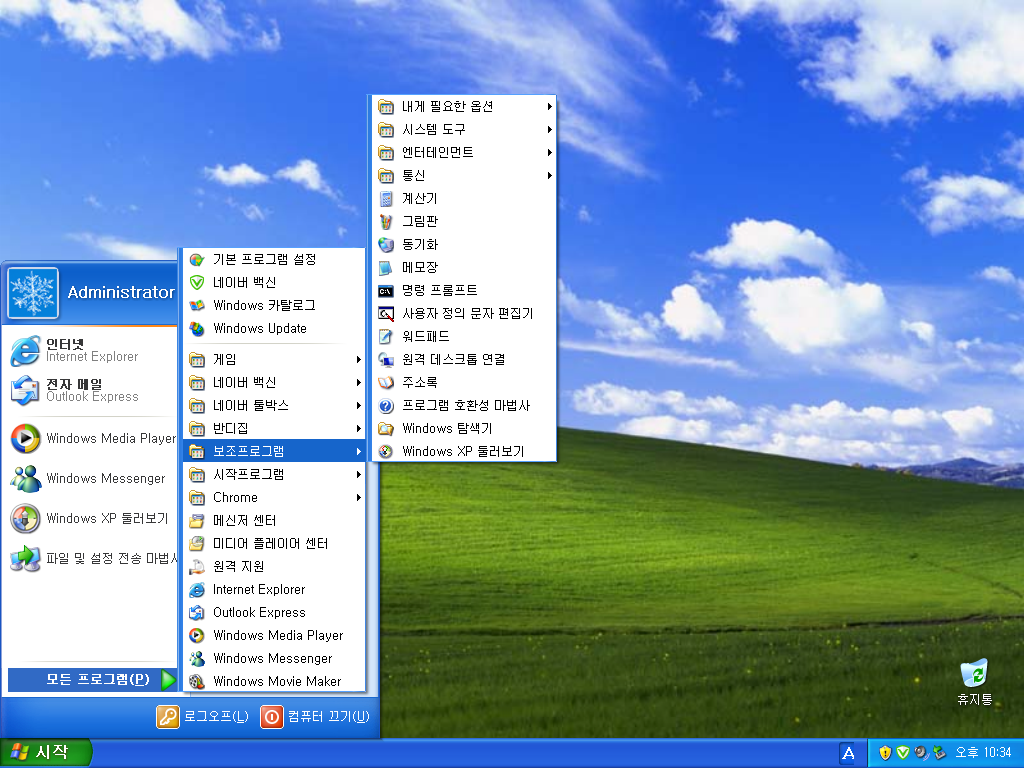Launch Windows Movie Maker
1024x768 pixels.
(276, 681)
